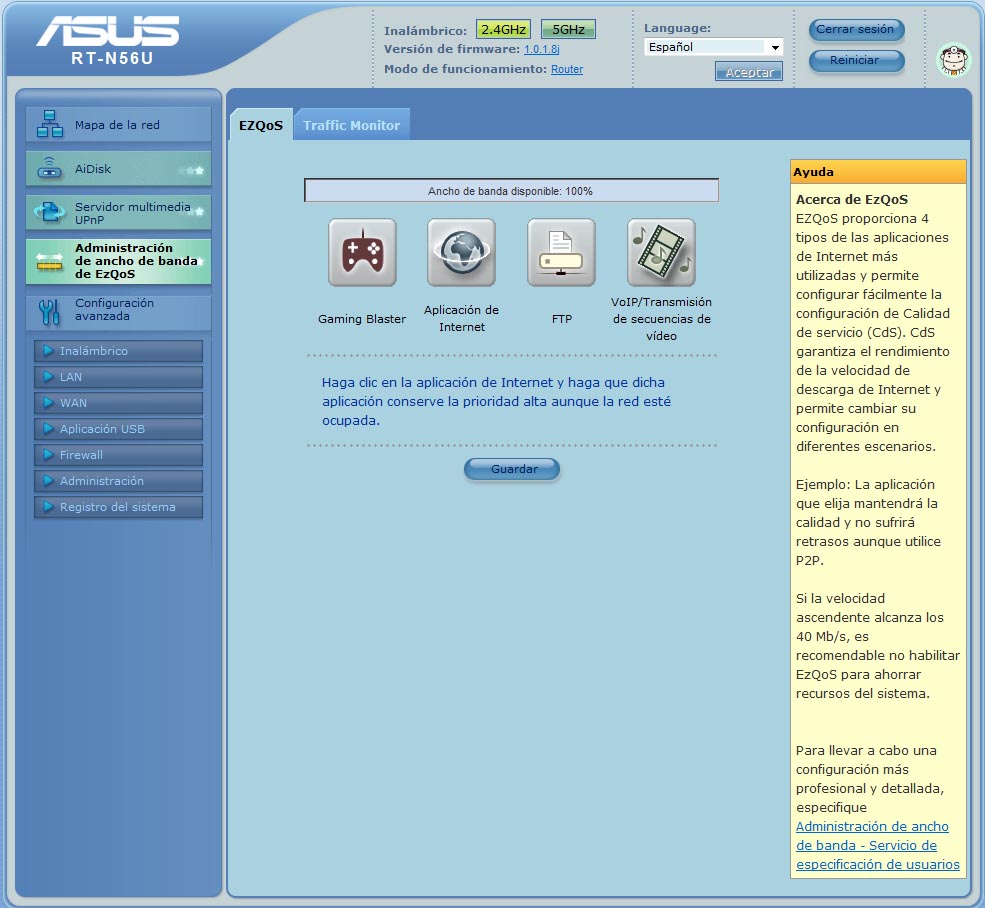Viewport: 985px width, 908px height.
Task: Click Cerrar sesión to log out
Action: coord(855,30)
